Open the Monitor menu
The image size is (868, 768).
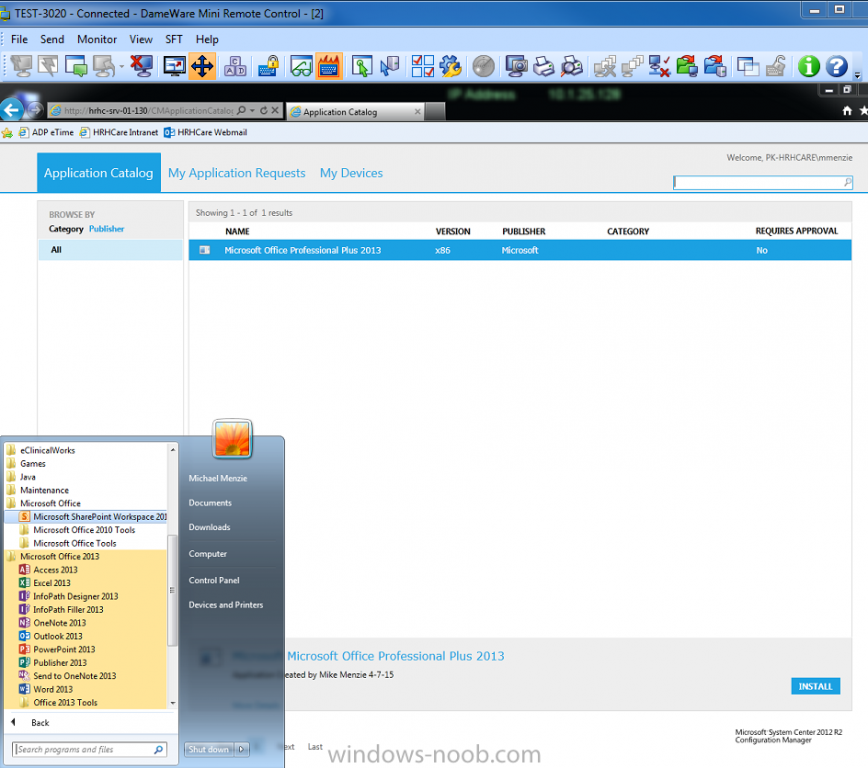pyautogui.click(x=97, y=39)
